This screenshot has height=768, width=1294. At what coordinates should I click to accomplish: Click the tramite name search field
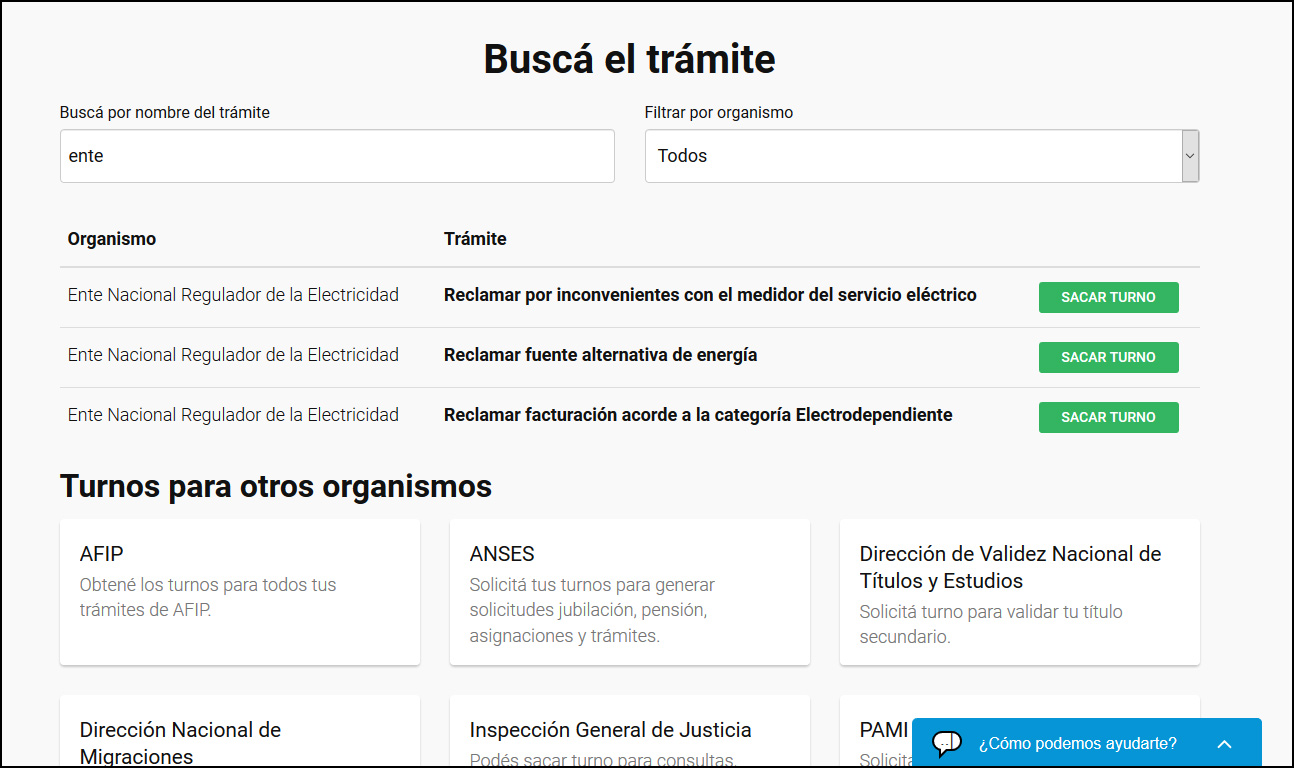pos(337,156)
